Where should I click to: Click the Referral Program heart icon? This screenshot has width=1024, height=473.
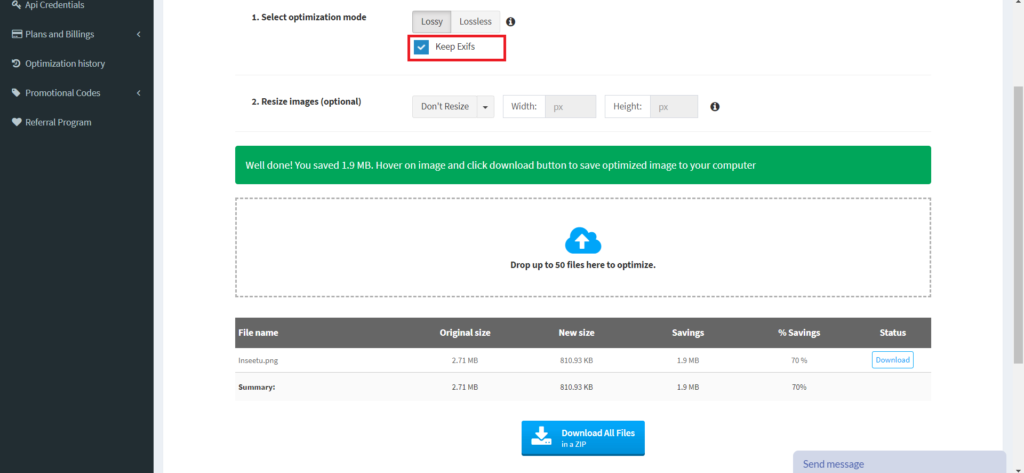[17, 122]
